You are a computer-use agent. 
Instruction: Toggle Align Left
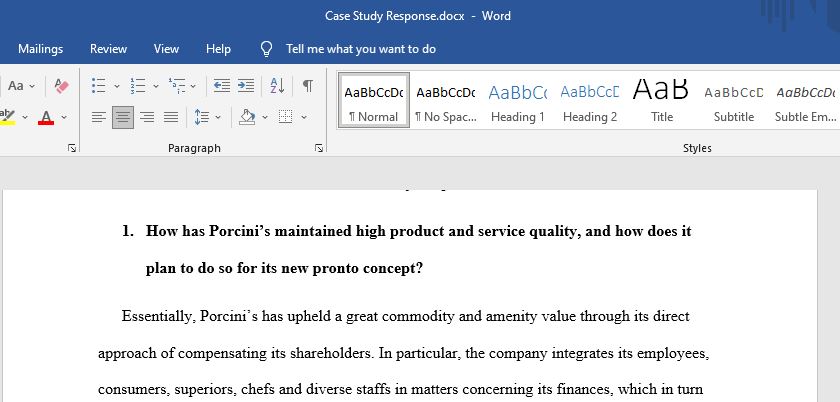tap(99, 117)
